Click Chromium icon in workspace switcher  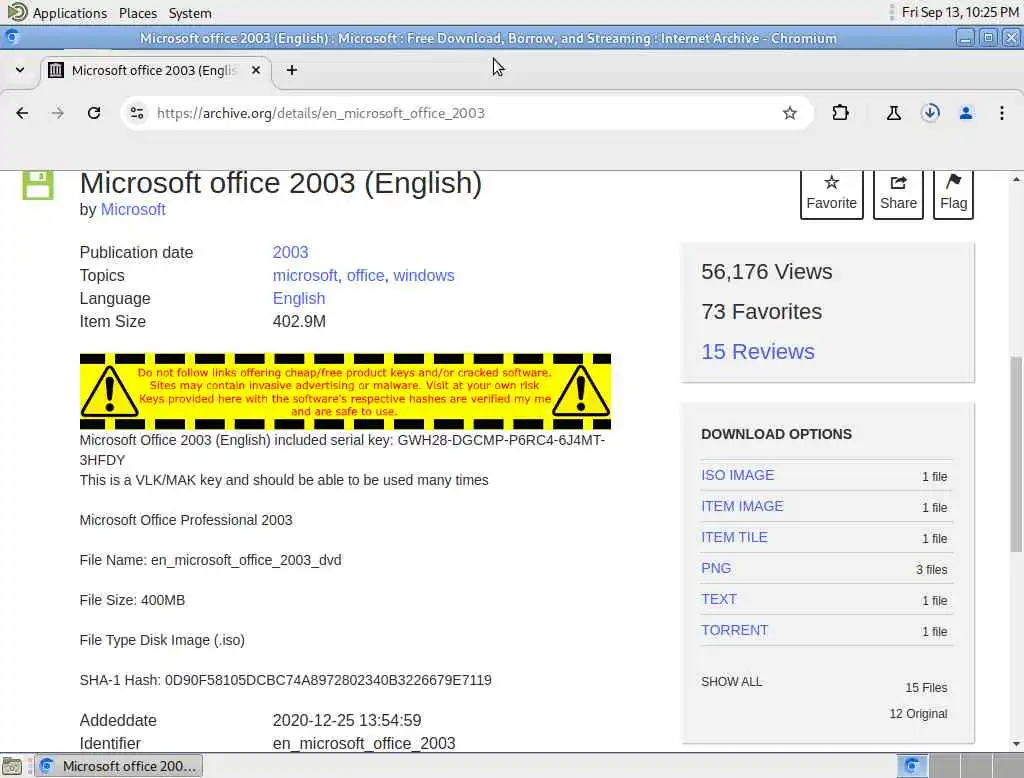click(912, 766)
